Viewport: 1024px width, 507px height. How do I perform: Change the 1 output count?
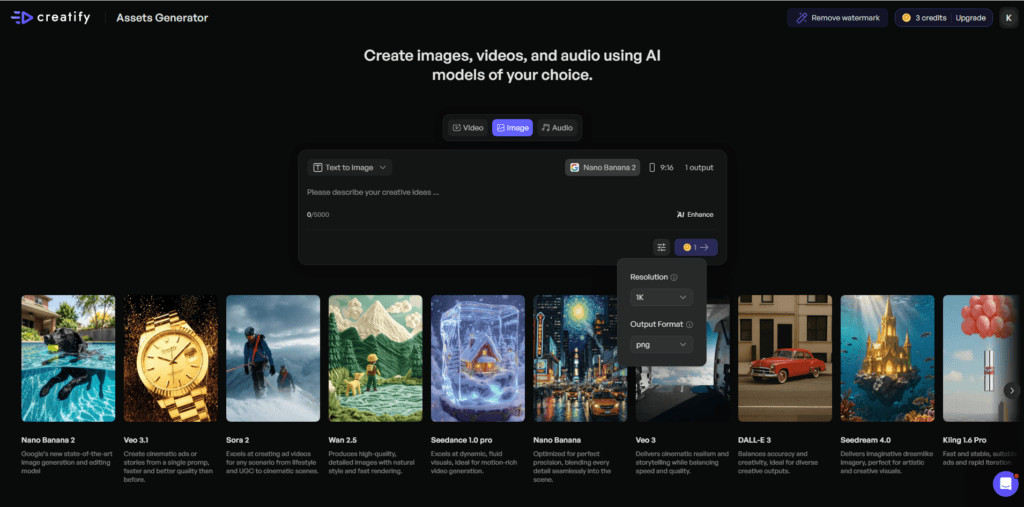point(699,167)
